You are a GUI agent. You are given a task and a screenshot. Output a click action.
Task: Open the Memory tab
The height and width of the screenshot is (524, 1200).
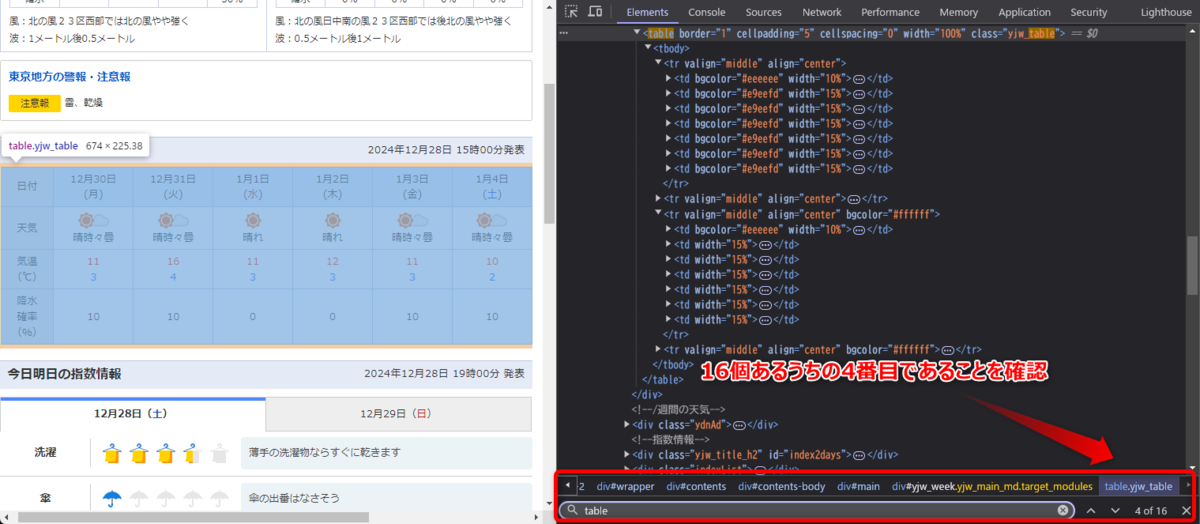pyautogui.click(x=959, y=12)
